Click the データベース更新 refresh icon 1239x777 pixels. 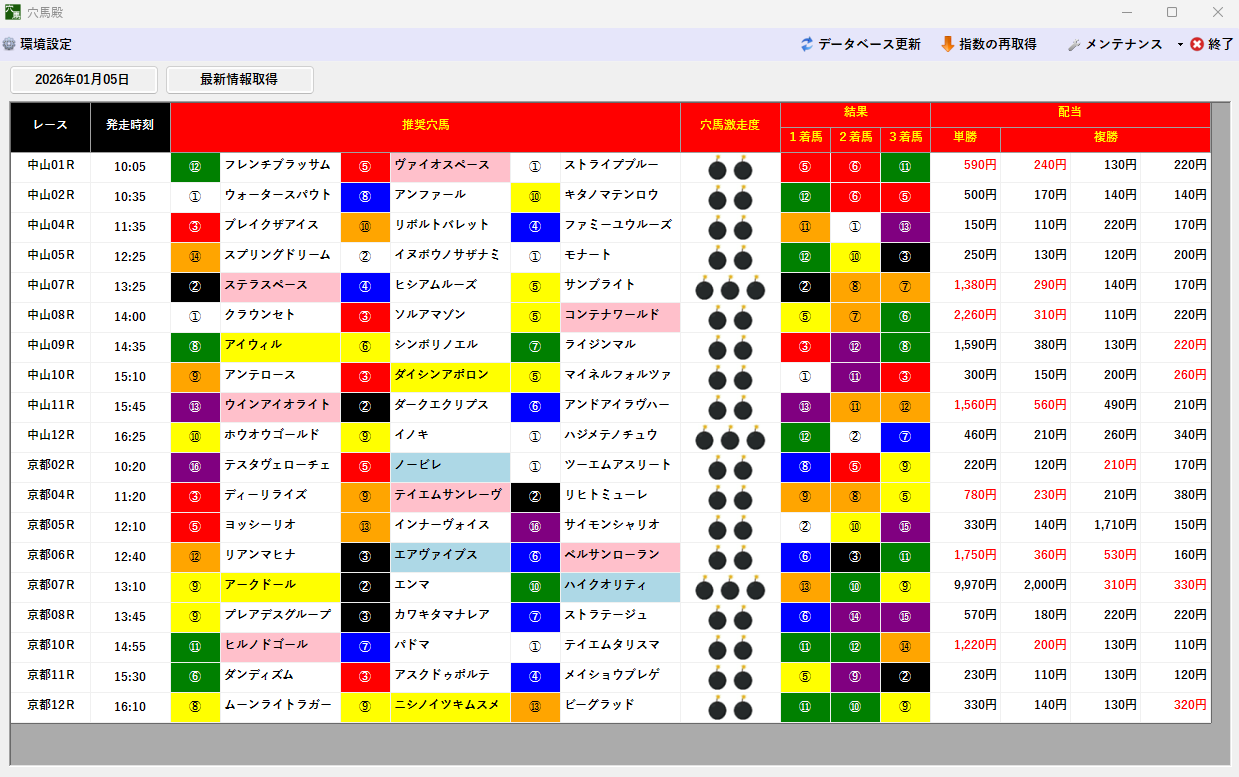click(807, 45)
